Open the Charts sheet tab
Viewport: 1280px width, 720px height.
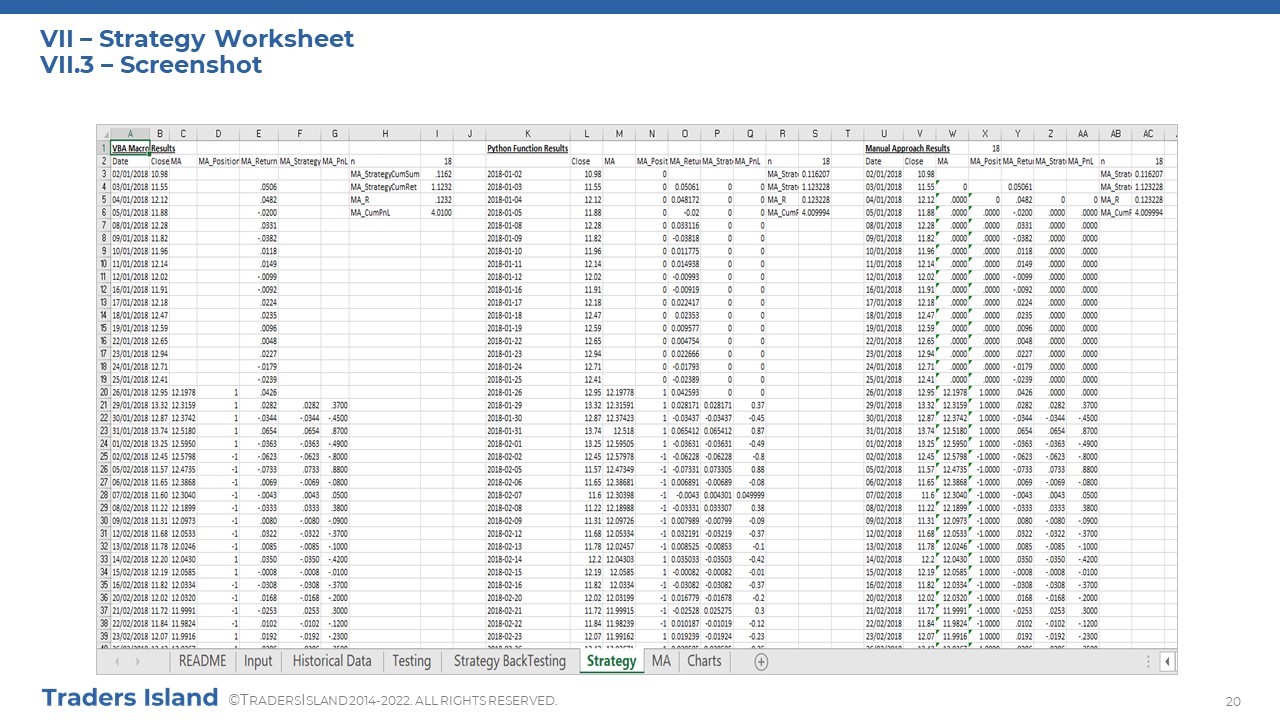(x=704, y=661)
